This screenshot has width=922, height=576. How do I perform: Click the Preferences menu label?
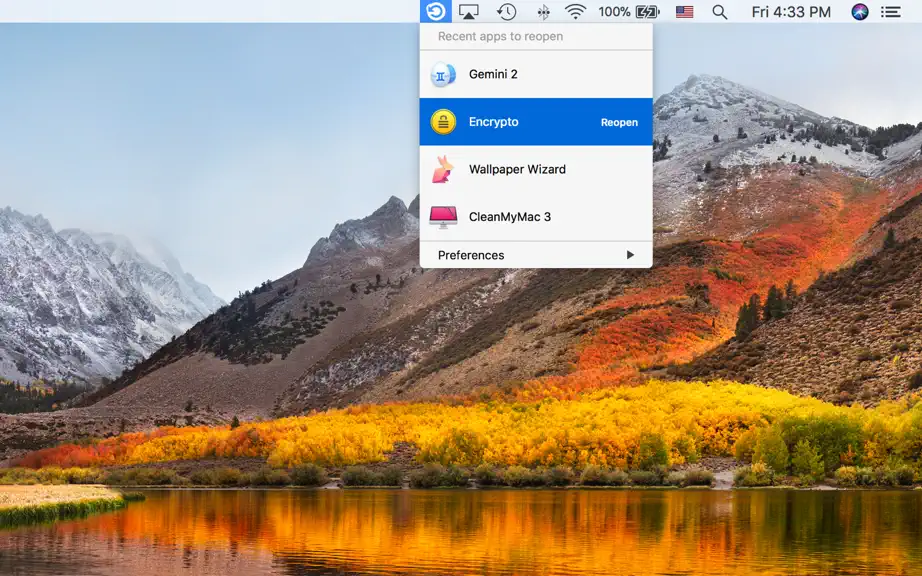[471, 255]
